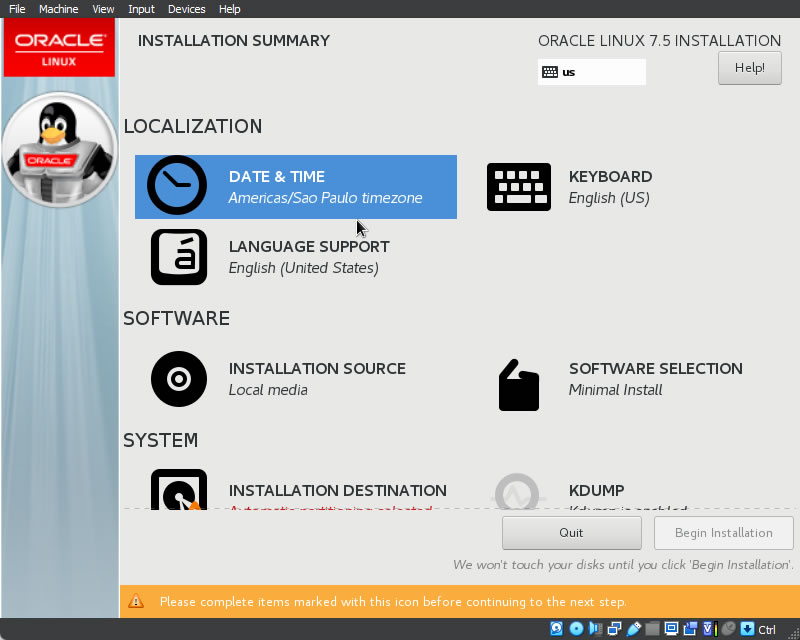Image resolution: width=800 pixels, height=640 pixels.
Task: Click the 'us' keyboard layout field
Action: 591,72
